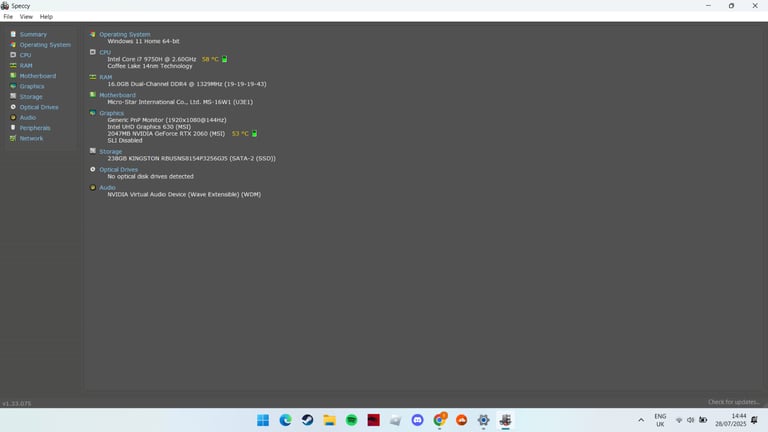
Task: Select Peripherals in the sidebar
Action: click(35, 128)
